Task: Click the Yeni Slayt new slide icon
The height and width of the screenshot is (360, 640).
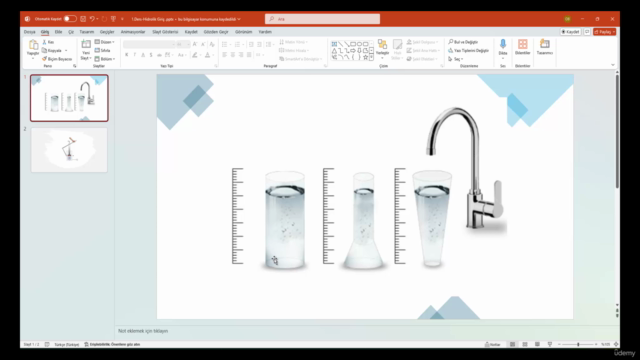Action: tap(86, 44)
